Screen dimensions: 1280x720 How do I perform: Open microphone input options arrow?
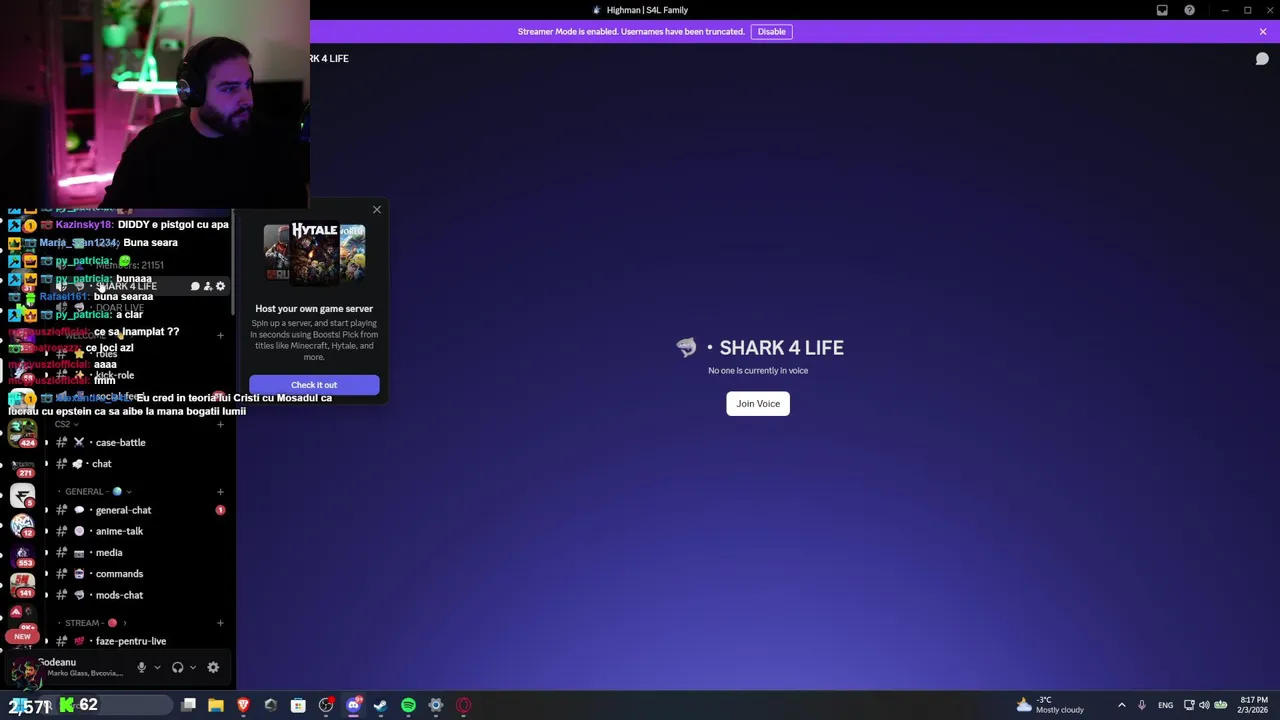pyautogui.click(x=157, y=668)
